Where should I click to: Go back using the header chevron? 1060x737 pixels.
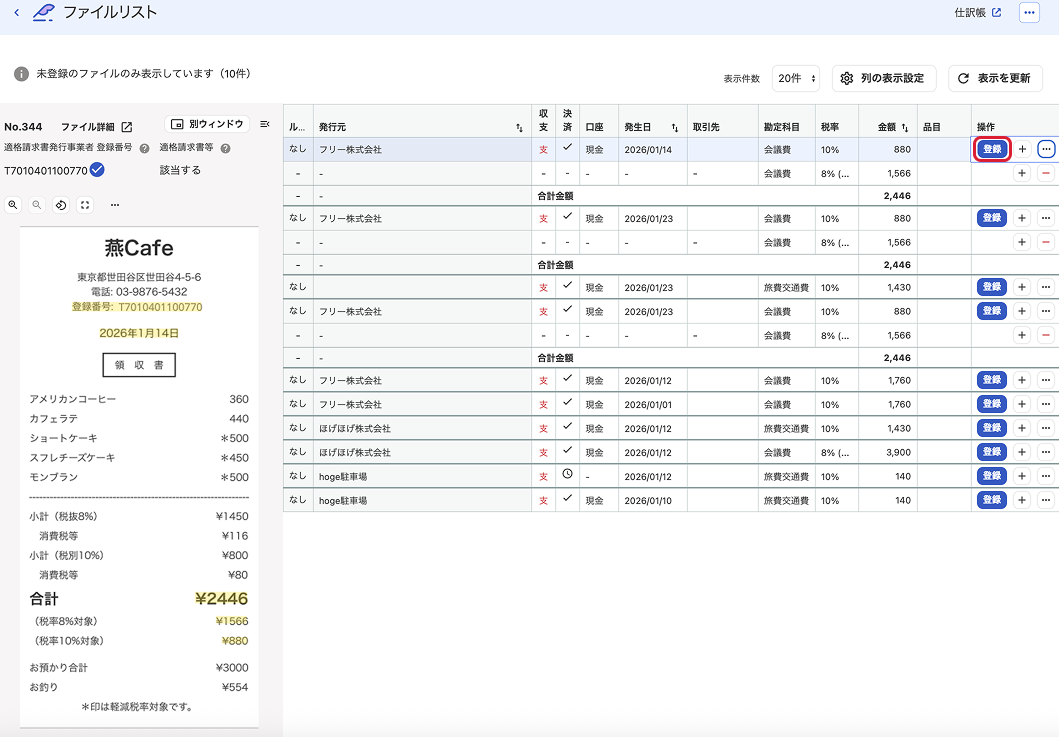pyautogui.click(x=17, y=12)
